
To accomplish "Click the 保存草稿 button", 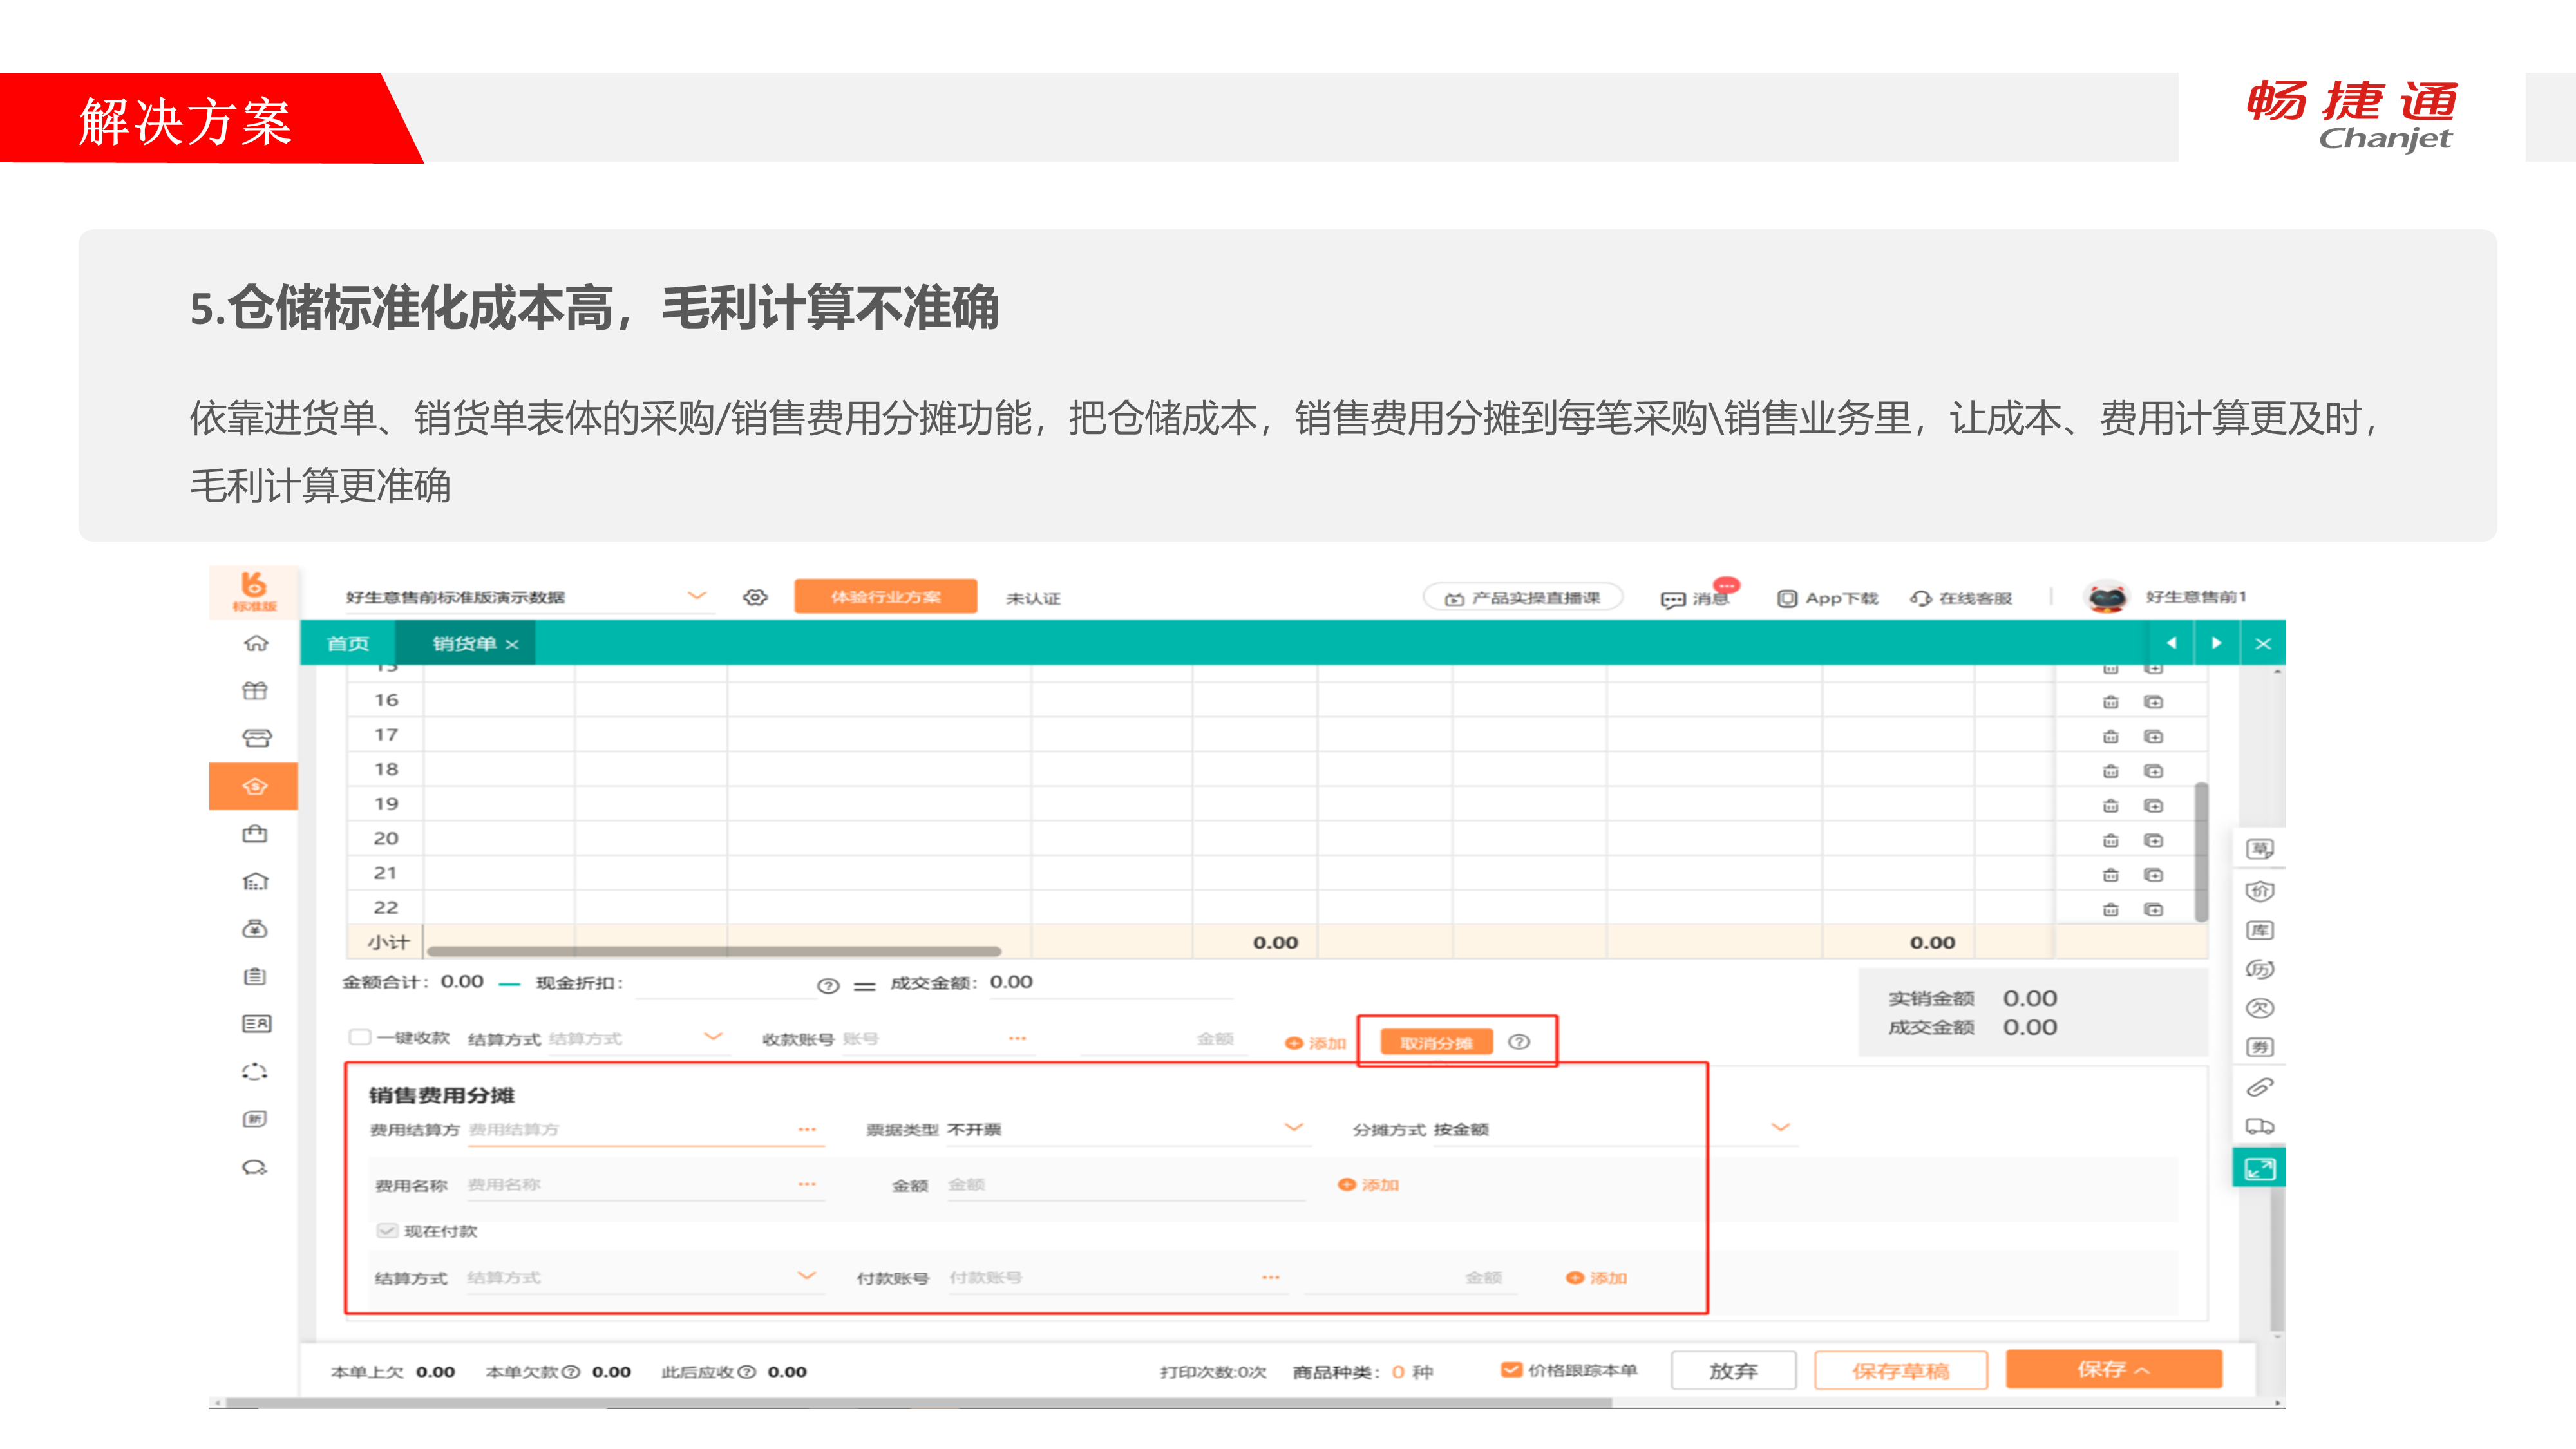I will (x=1900, y=1370).
